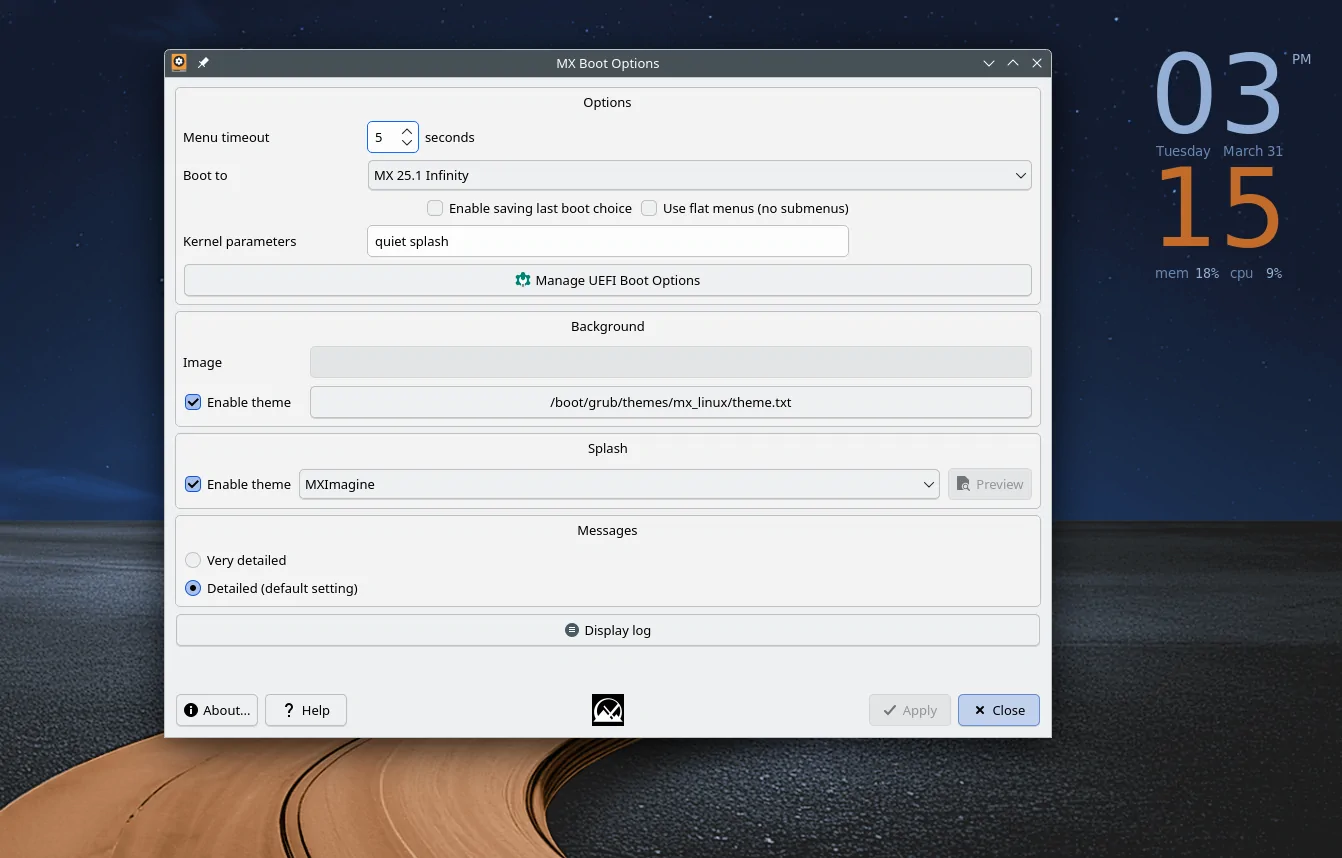The width and height of the screenshot is (1342, 858).
Task: Disable the Background Enable theme checkbox
Action: point(192,402)
